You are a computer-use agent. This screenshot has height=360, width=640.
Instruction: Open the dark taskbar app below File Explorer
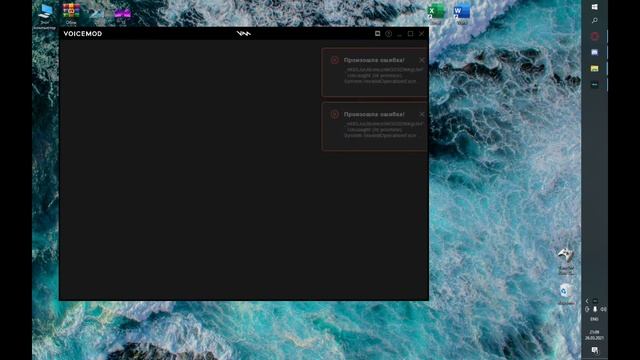click(x=595, y=84)
